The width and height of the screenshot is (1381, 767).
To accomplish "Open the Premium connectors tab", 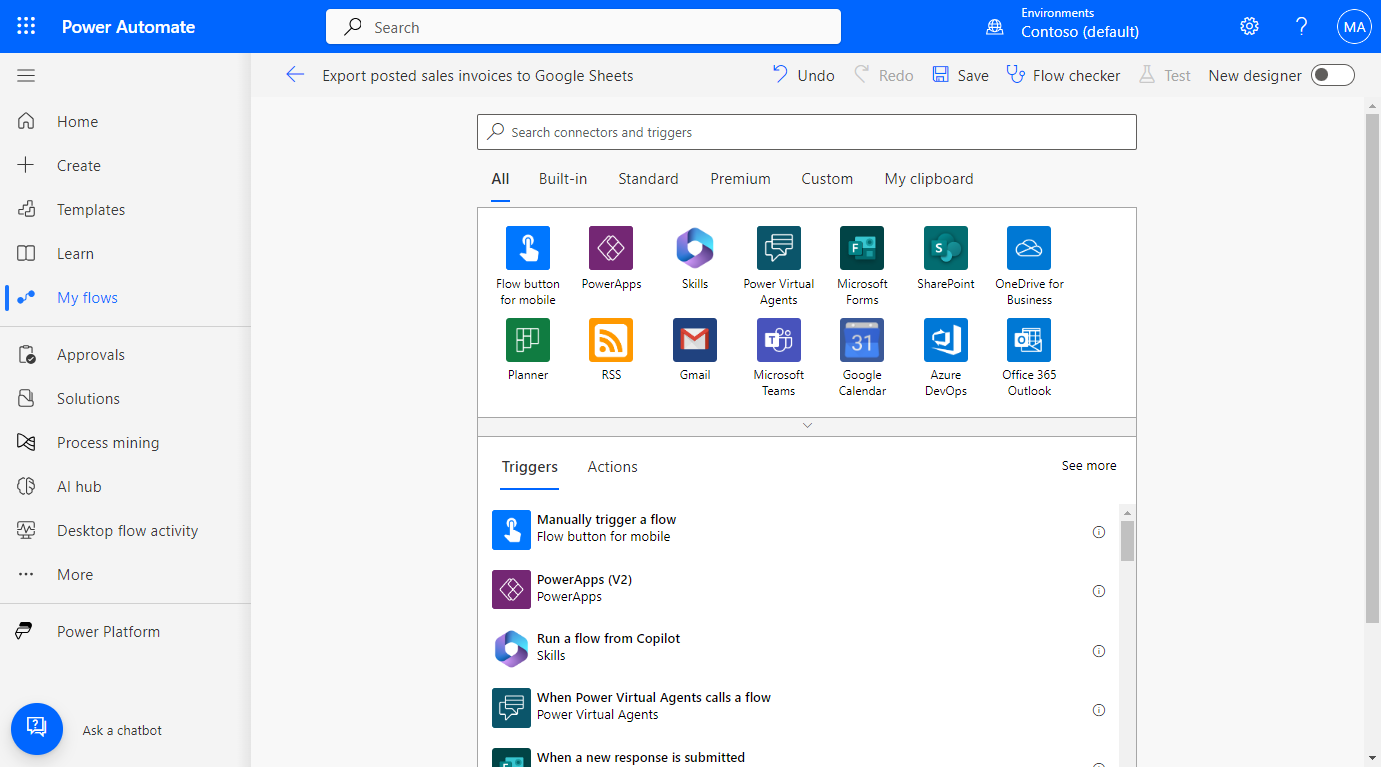I will pos(740,178).
